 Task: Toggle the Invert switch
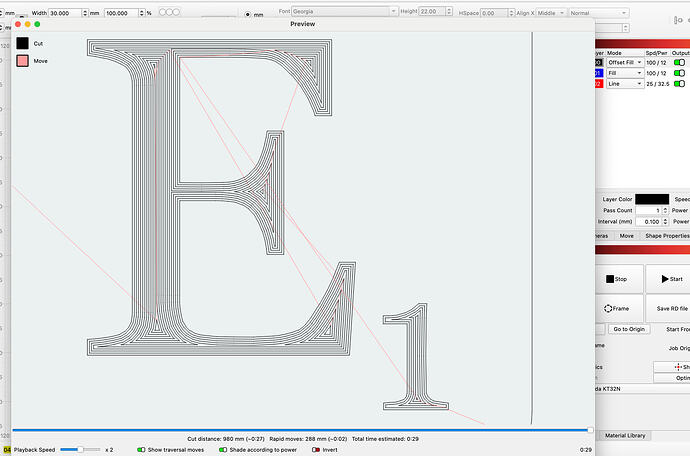pyautogui.click(x=316, y=450)
